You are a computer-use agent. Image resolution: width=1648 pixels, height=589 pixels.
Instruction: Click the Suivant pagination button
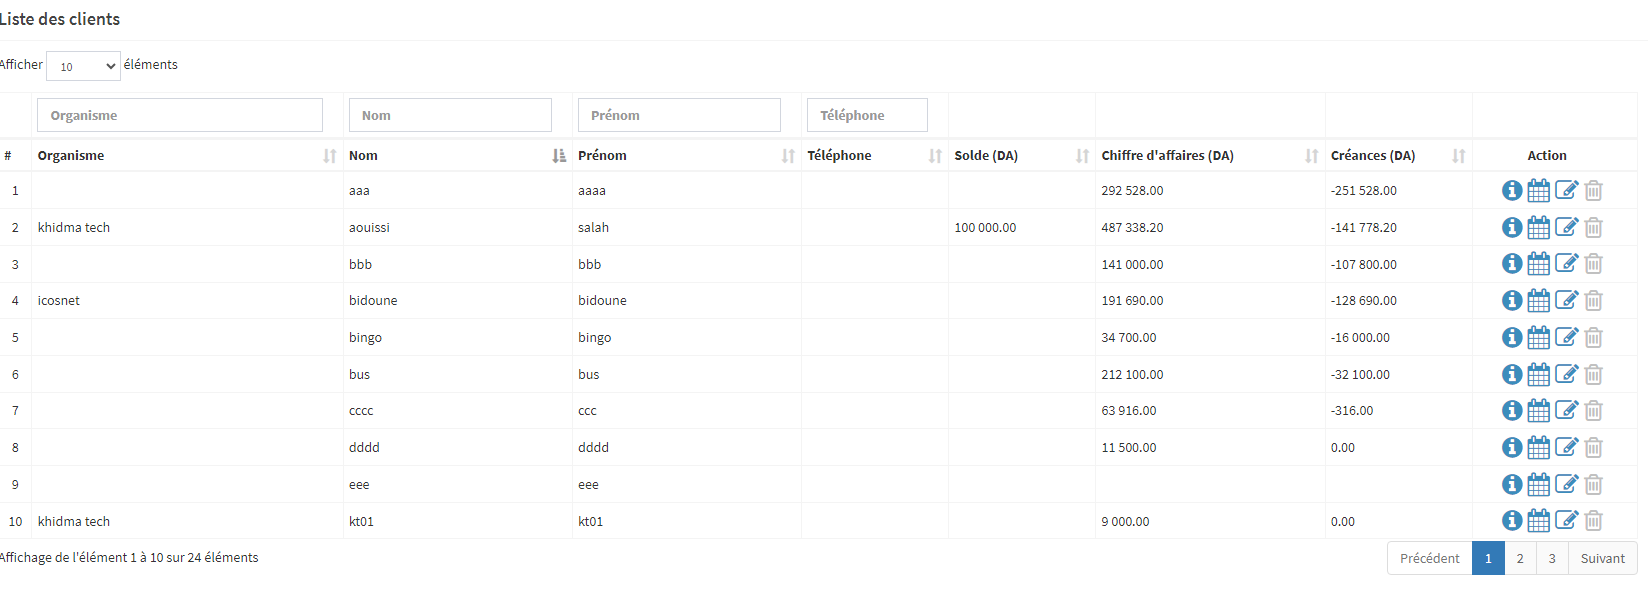(1602, 558)
